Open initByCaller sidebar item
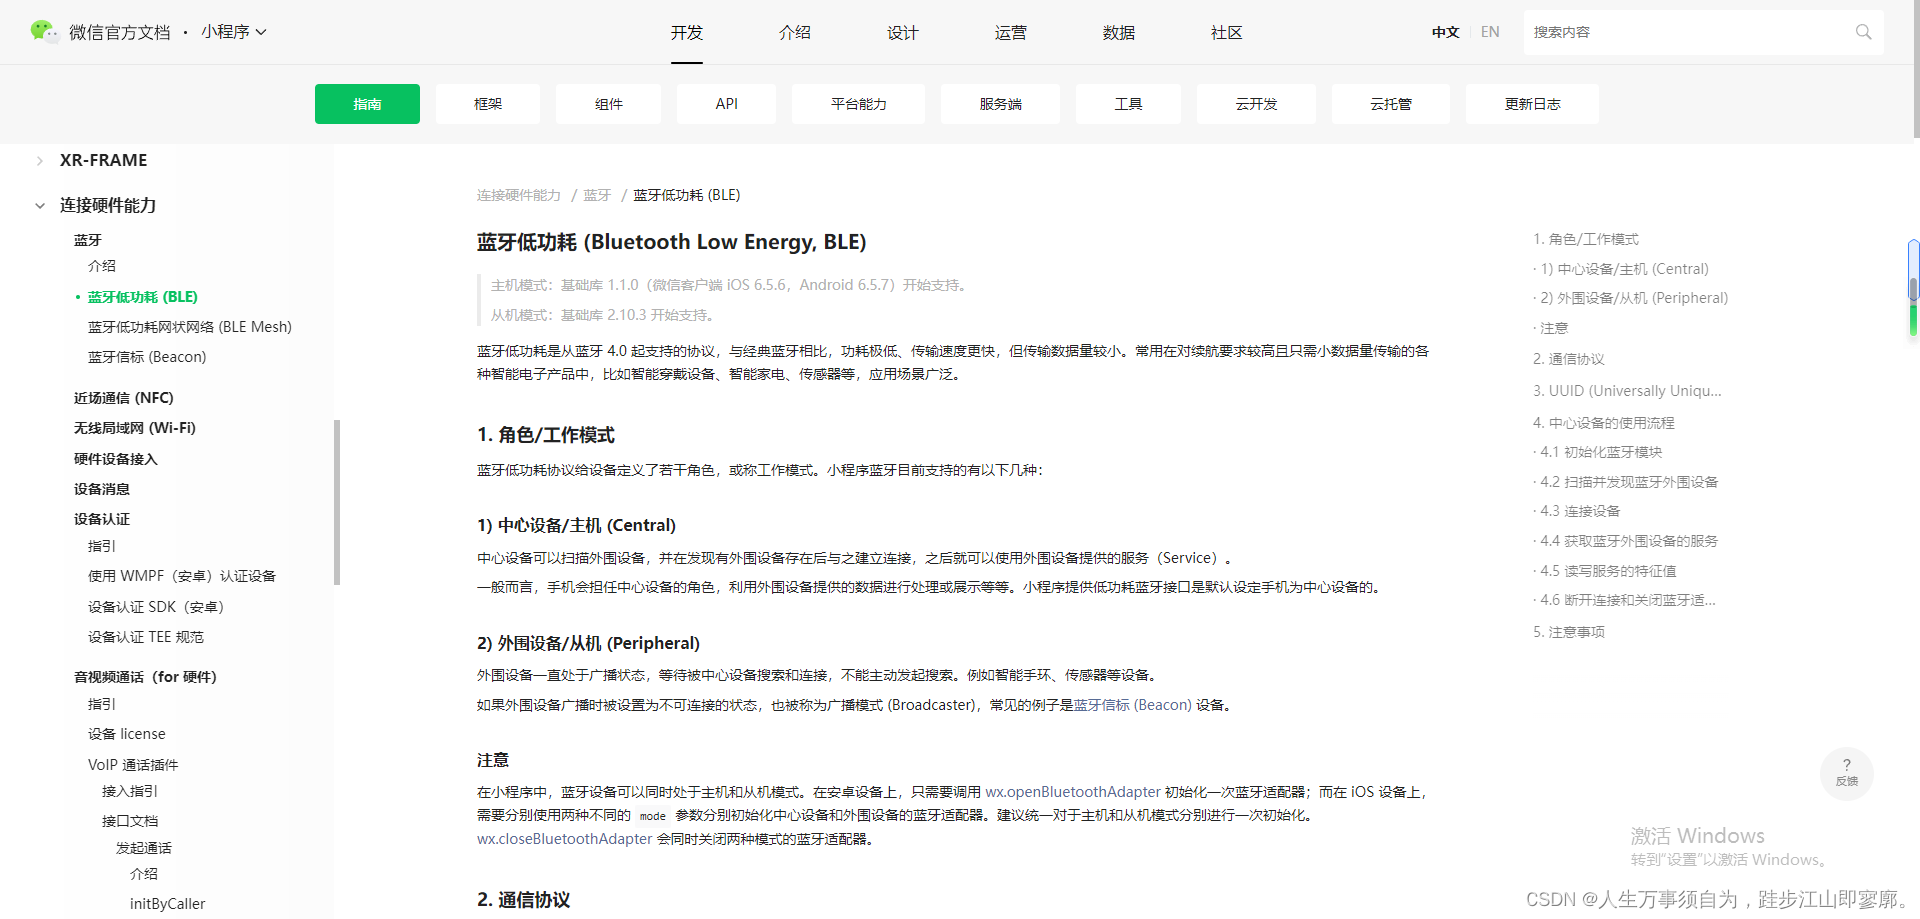This screenshot has height=919, width=1920. coord(168,904)
